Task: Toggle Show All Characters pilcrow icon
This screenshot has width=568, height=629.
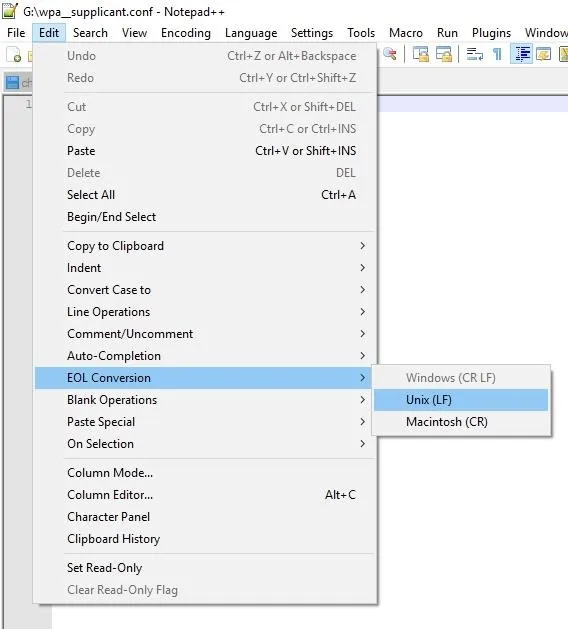Action: click(497, 54)
